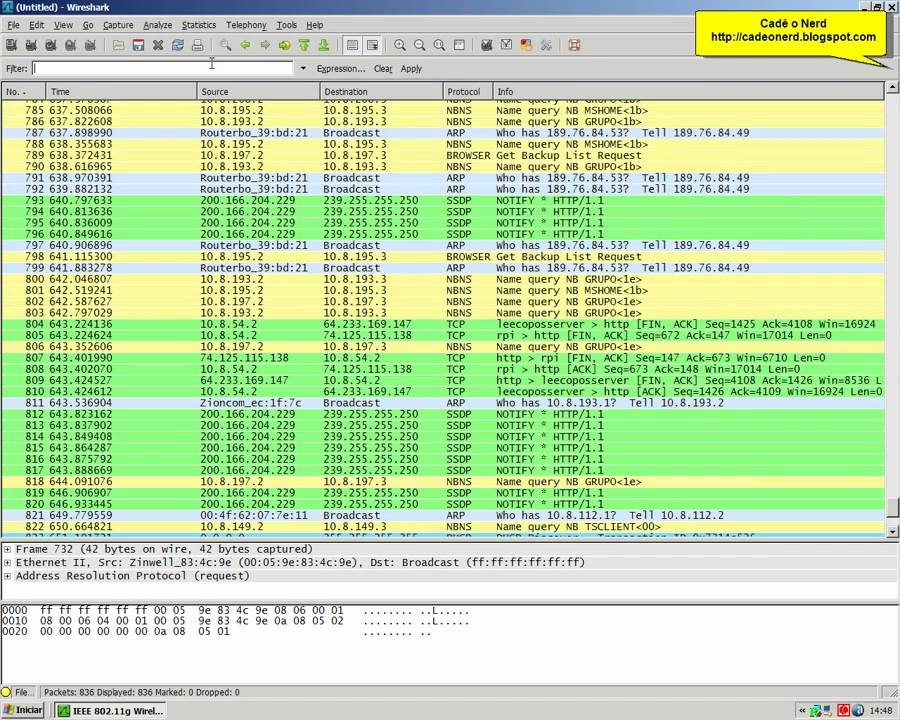Edit capture filters toolbar icon

coord(487,45)
